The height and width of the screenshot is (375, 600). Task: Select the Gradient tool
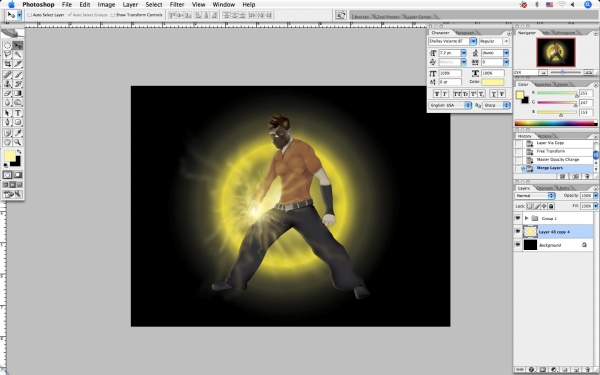[18, 93]
